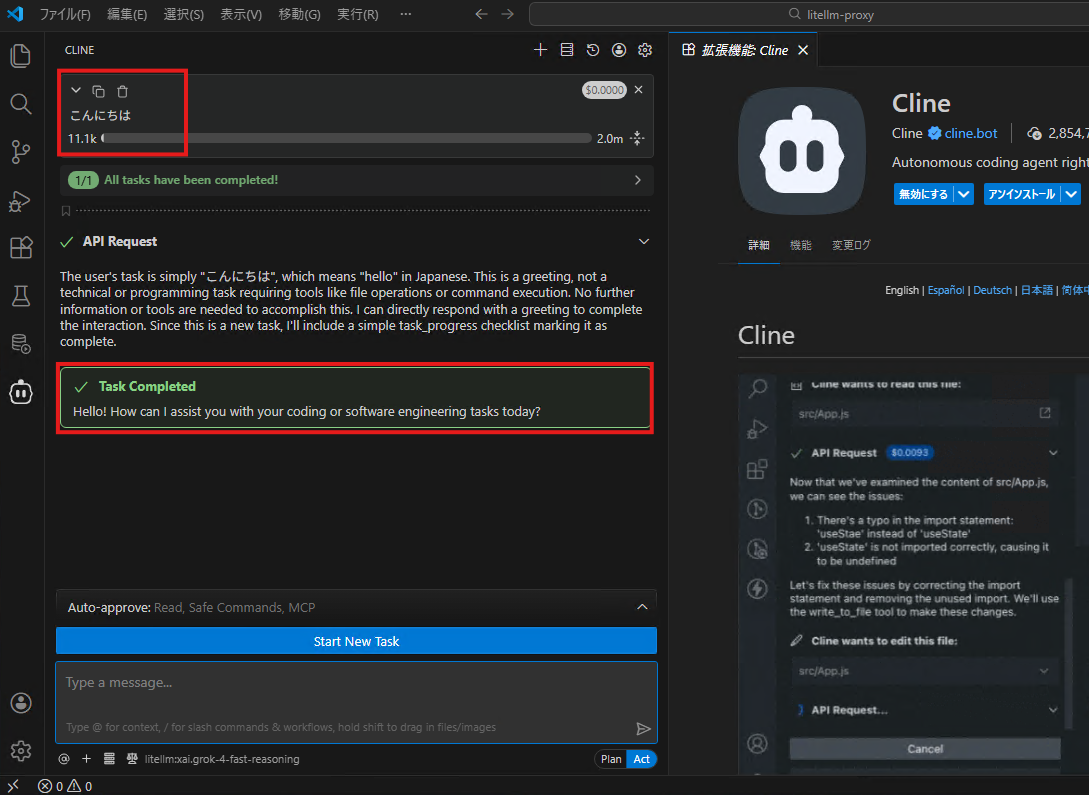Open the 移動(G) menu
This screenshot has width=1089, height=795.
pos(299,15)
